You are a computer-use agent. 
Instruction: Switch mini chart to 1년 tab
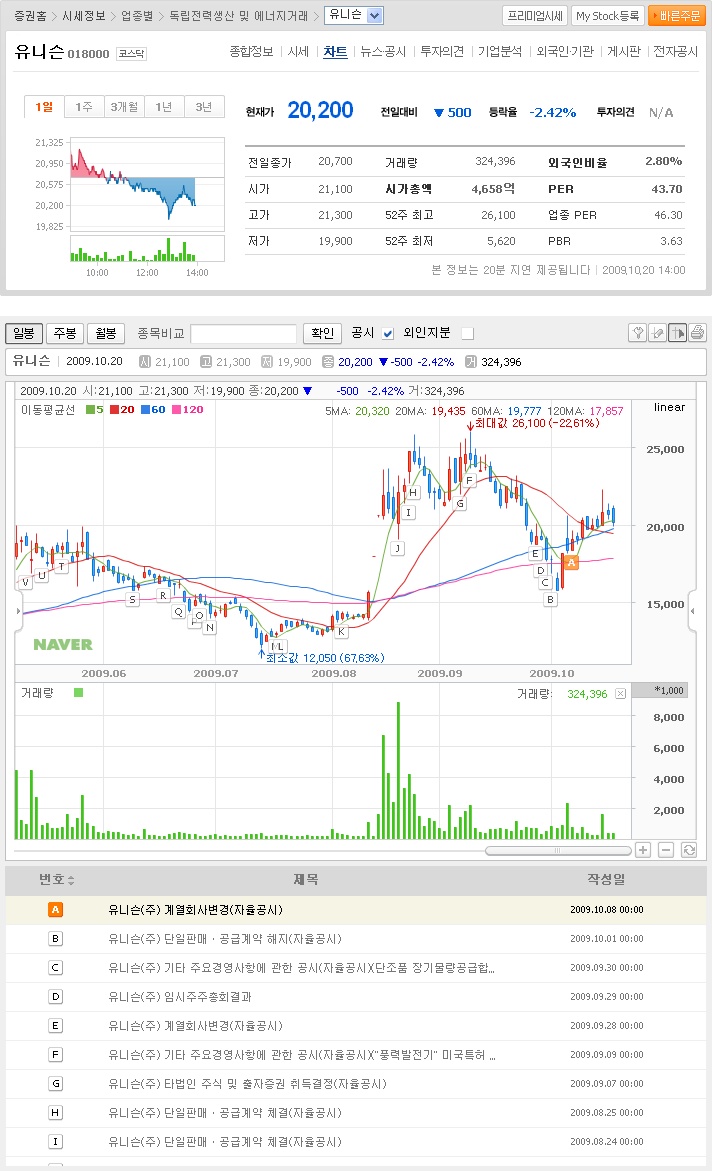[x=164, y=107]
